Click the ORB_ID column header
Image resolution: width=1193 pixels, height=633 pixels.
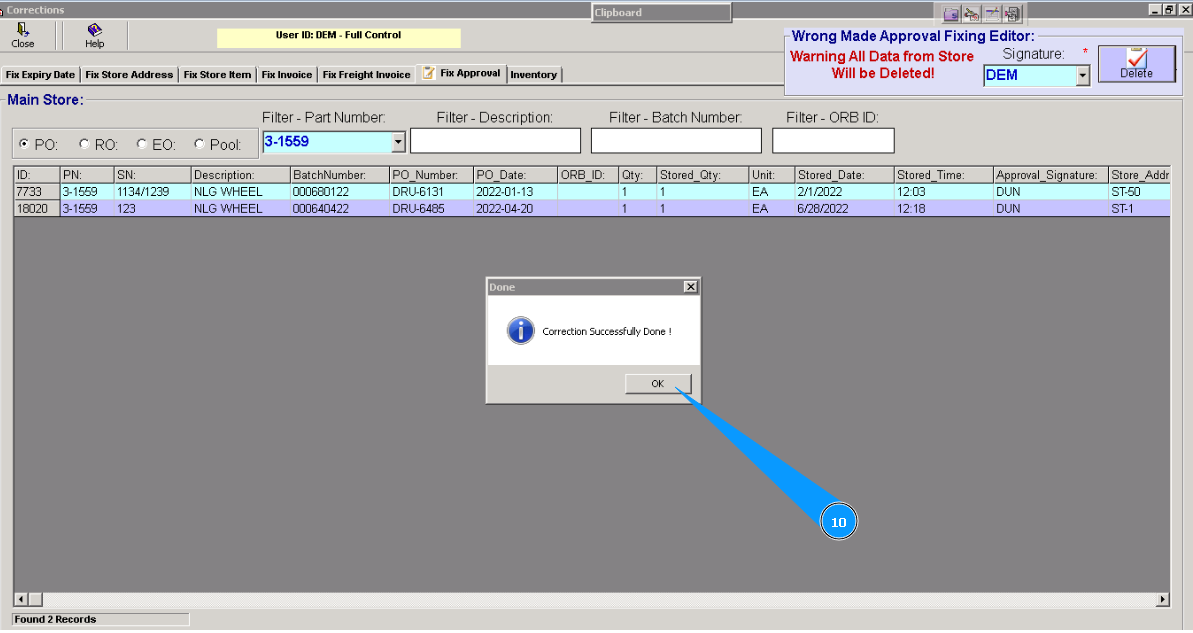click(x=587, y=175)
